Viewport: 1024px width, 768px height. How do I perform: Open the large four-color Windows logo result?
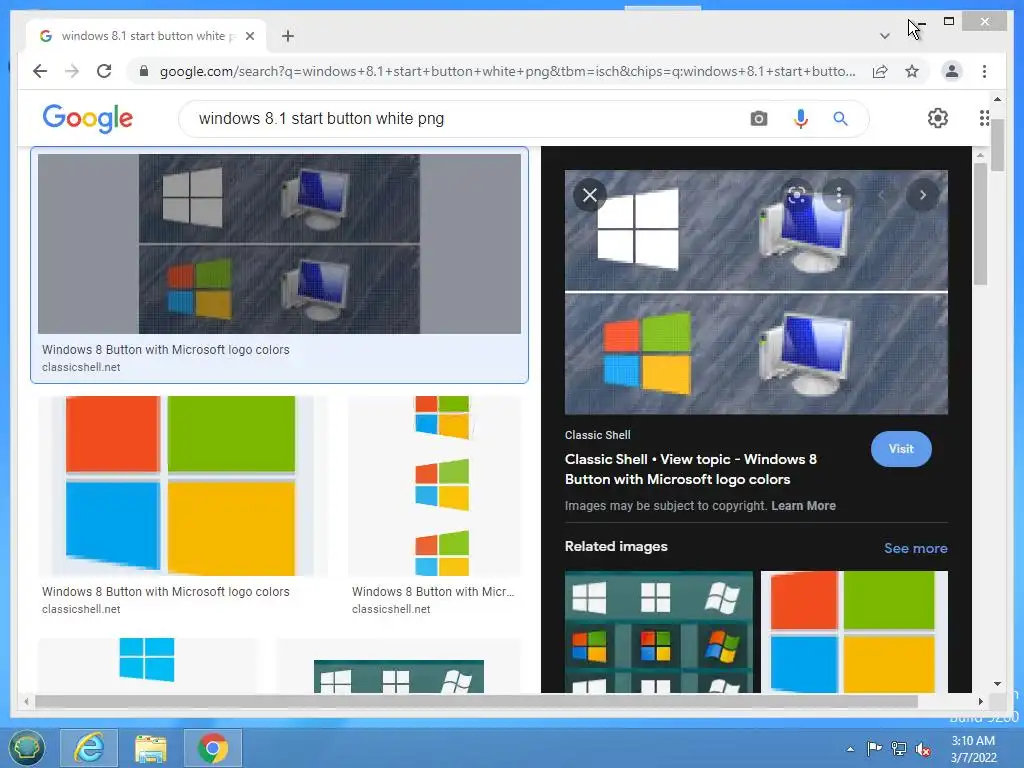pos(182,485)
